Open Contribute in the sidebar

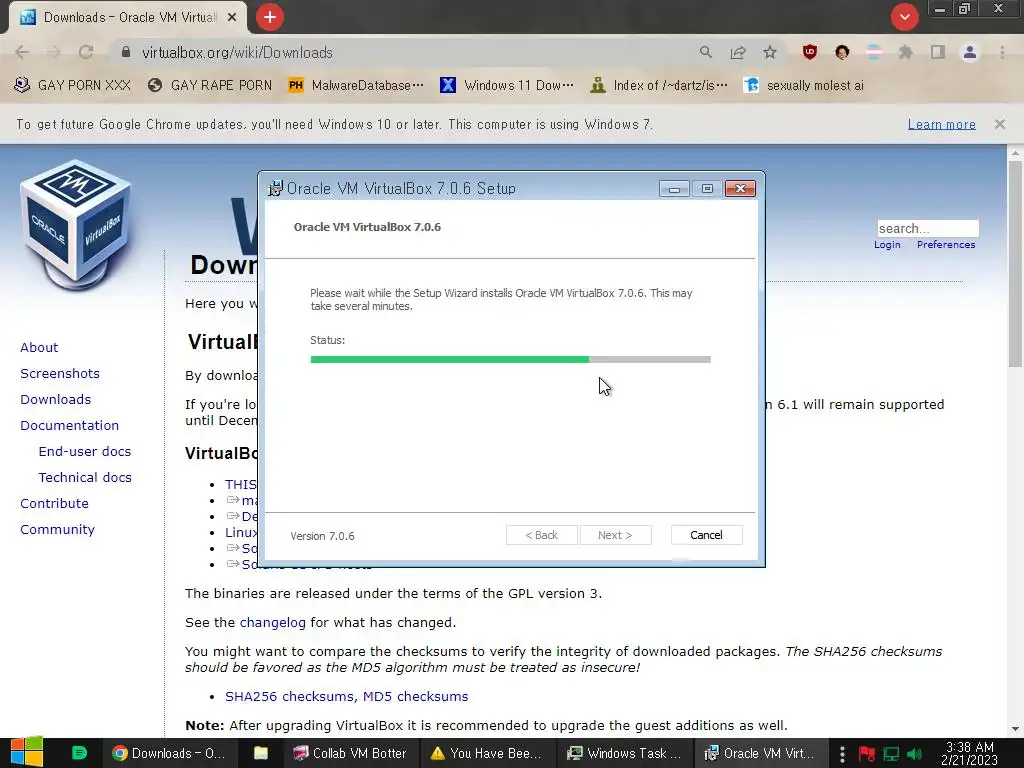[54, 504]
